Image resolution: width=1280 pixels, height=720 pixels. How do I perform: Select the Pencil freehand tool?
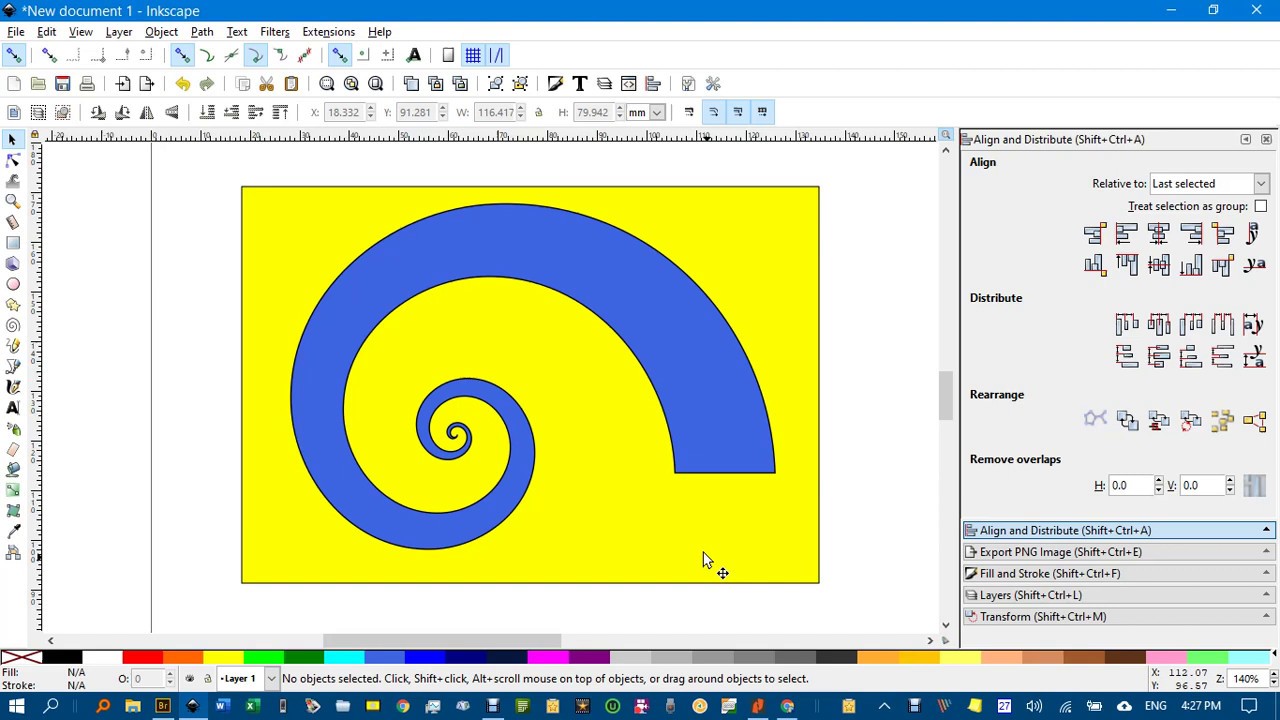pyautogui.click(x=13, y=346)
